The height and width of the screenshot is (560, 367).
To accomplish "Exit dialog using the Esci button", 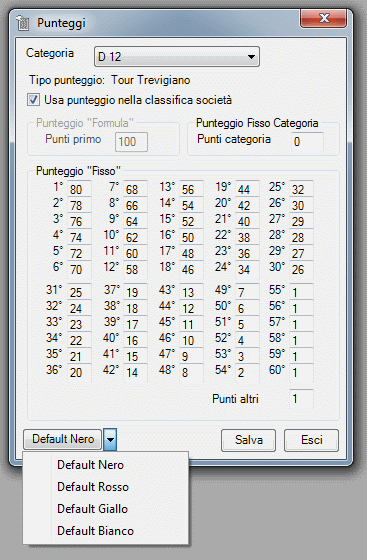I will click(311, 440).
